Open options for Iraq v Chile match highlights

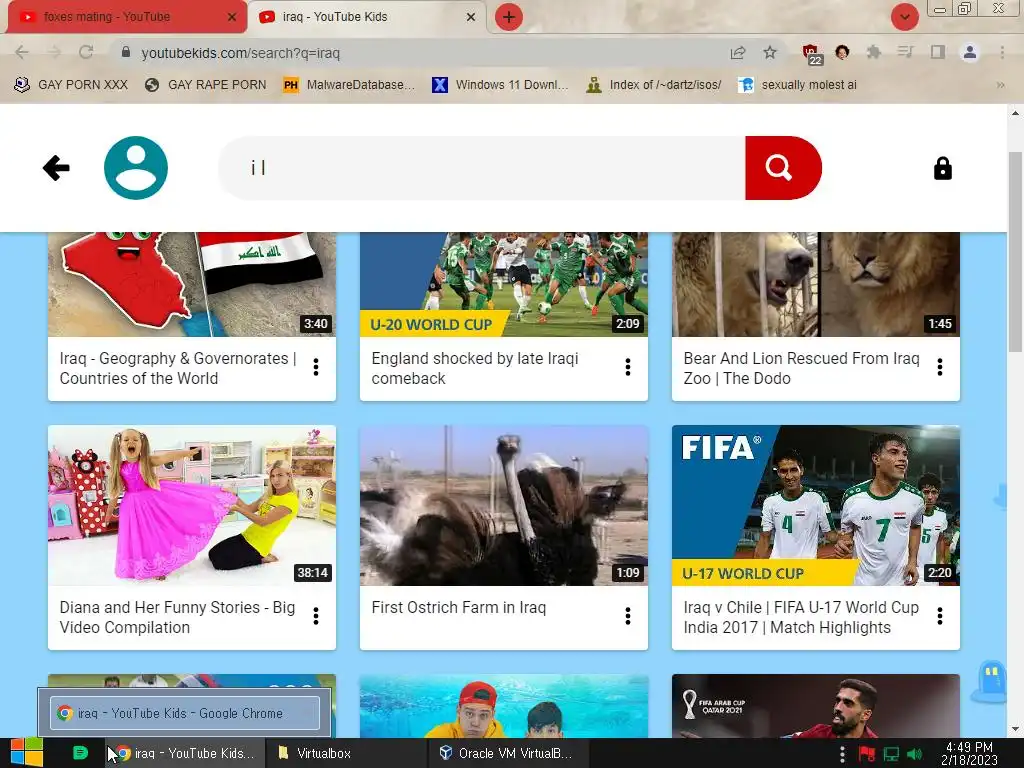click(x=940, y=616)
